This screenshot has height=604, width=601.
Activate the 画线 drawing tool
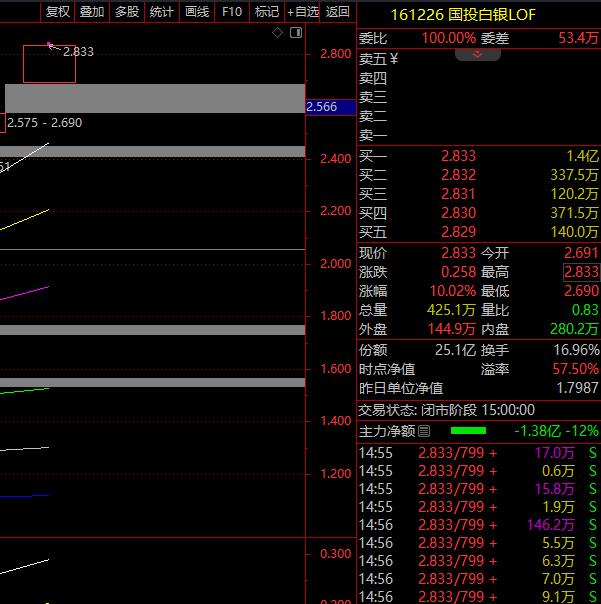click(197, 12)
